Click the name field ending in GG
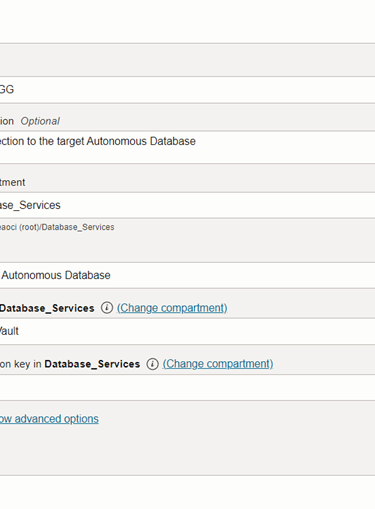 tap(187, 90)
